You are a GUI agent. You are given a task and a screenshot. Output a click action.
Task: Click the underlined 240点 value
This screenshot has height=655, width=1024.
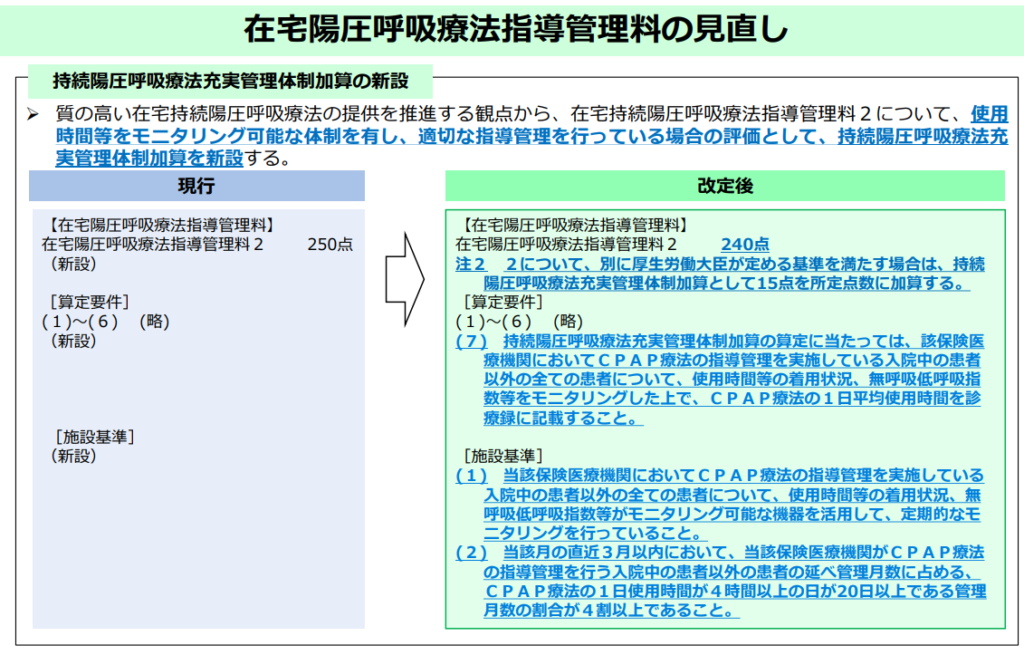point(745,245)
